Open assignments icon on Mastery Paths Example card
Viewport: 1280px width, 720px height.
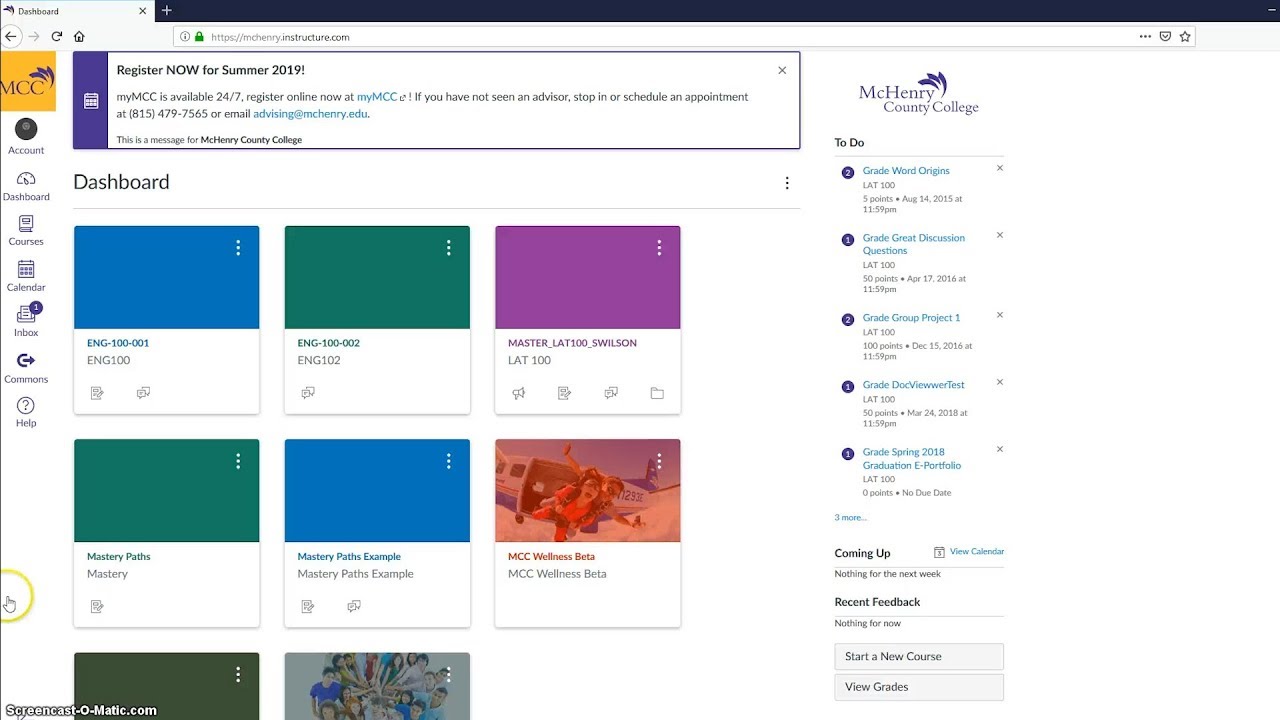tap(308, 606)
